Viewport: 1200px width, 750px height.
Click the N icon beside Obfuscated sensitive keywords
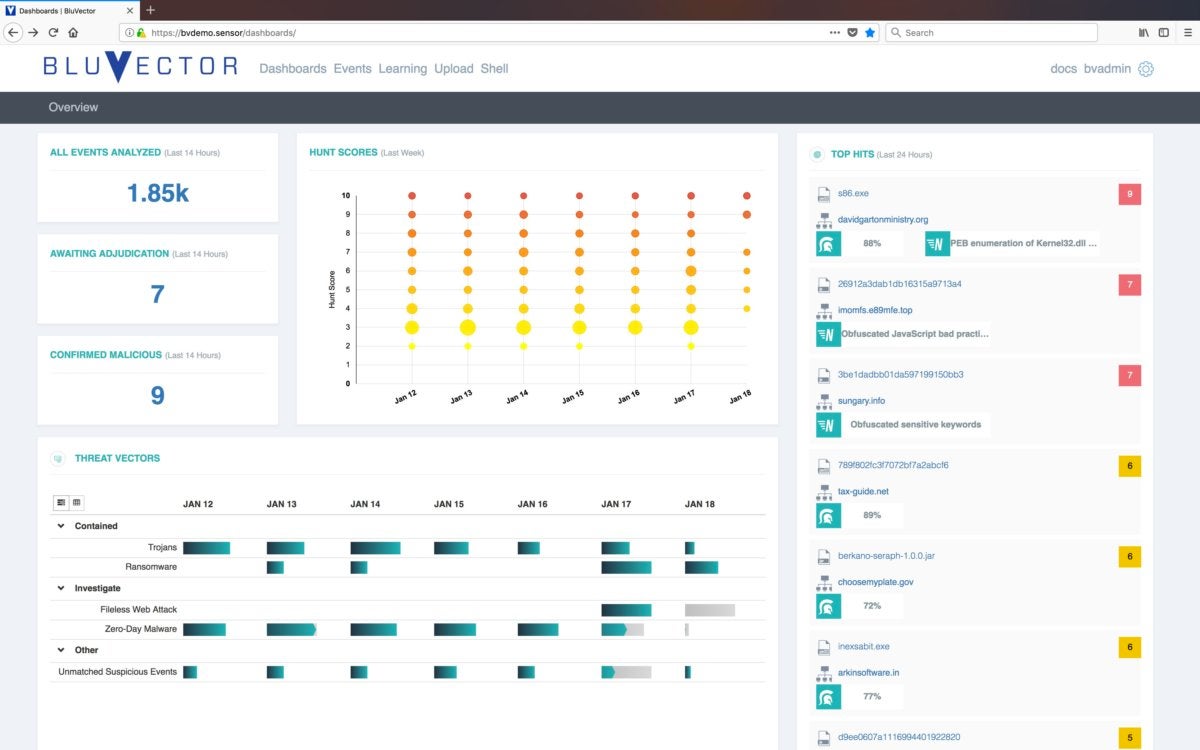(x=828, y=425)
